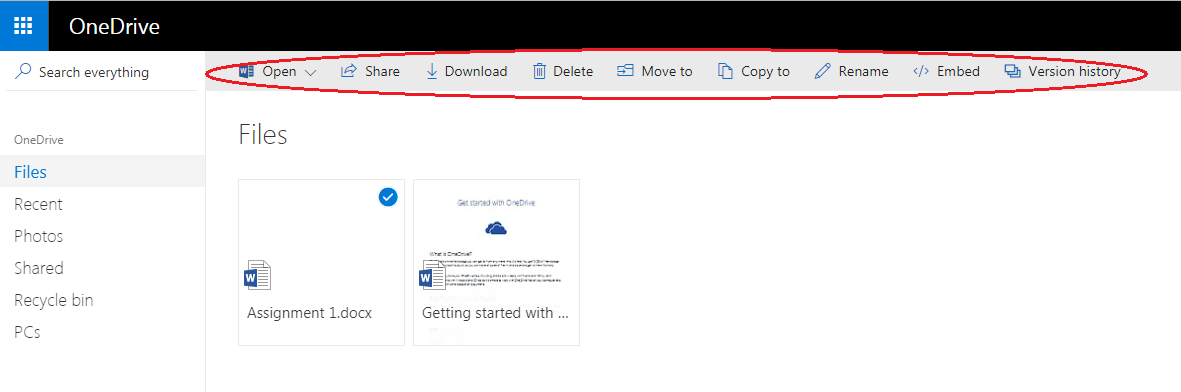Click the Share command label
The width and height of the screenshot is (1181, 392).
383,72
